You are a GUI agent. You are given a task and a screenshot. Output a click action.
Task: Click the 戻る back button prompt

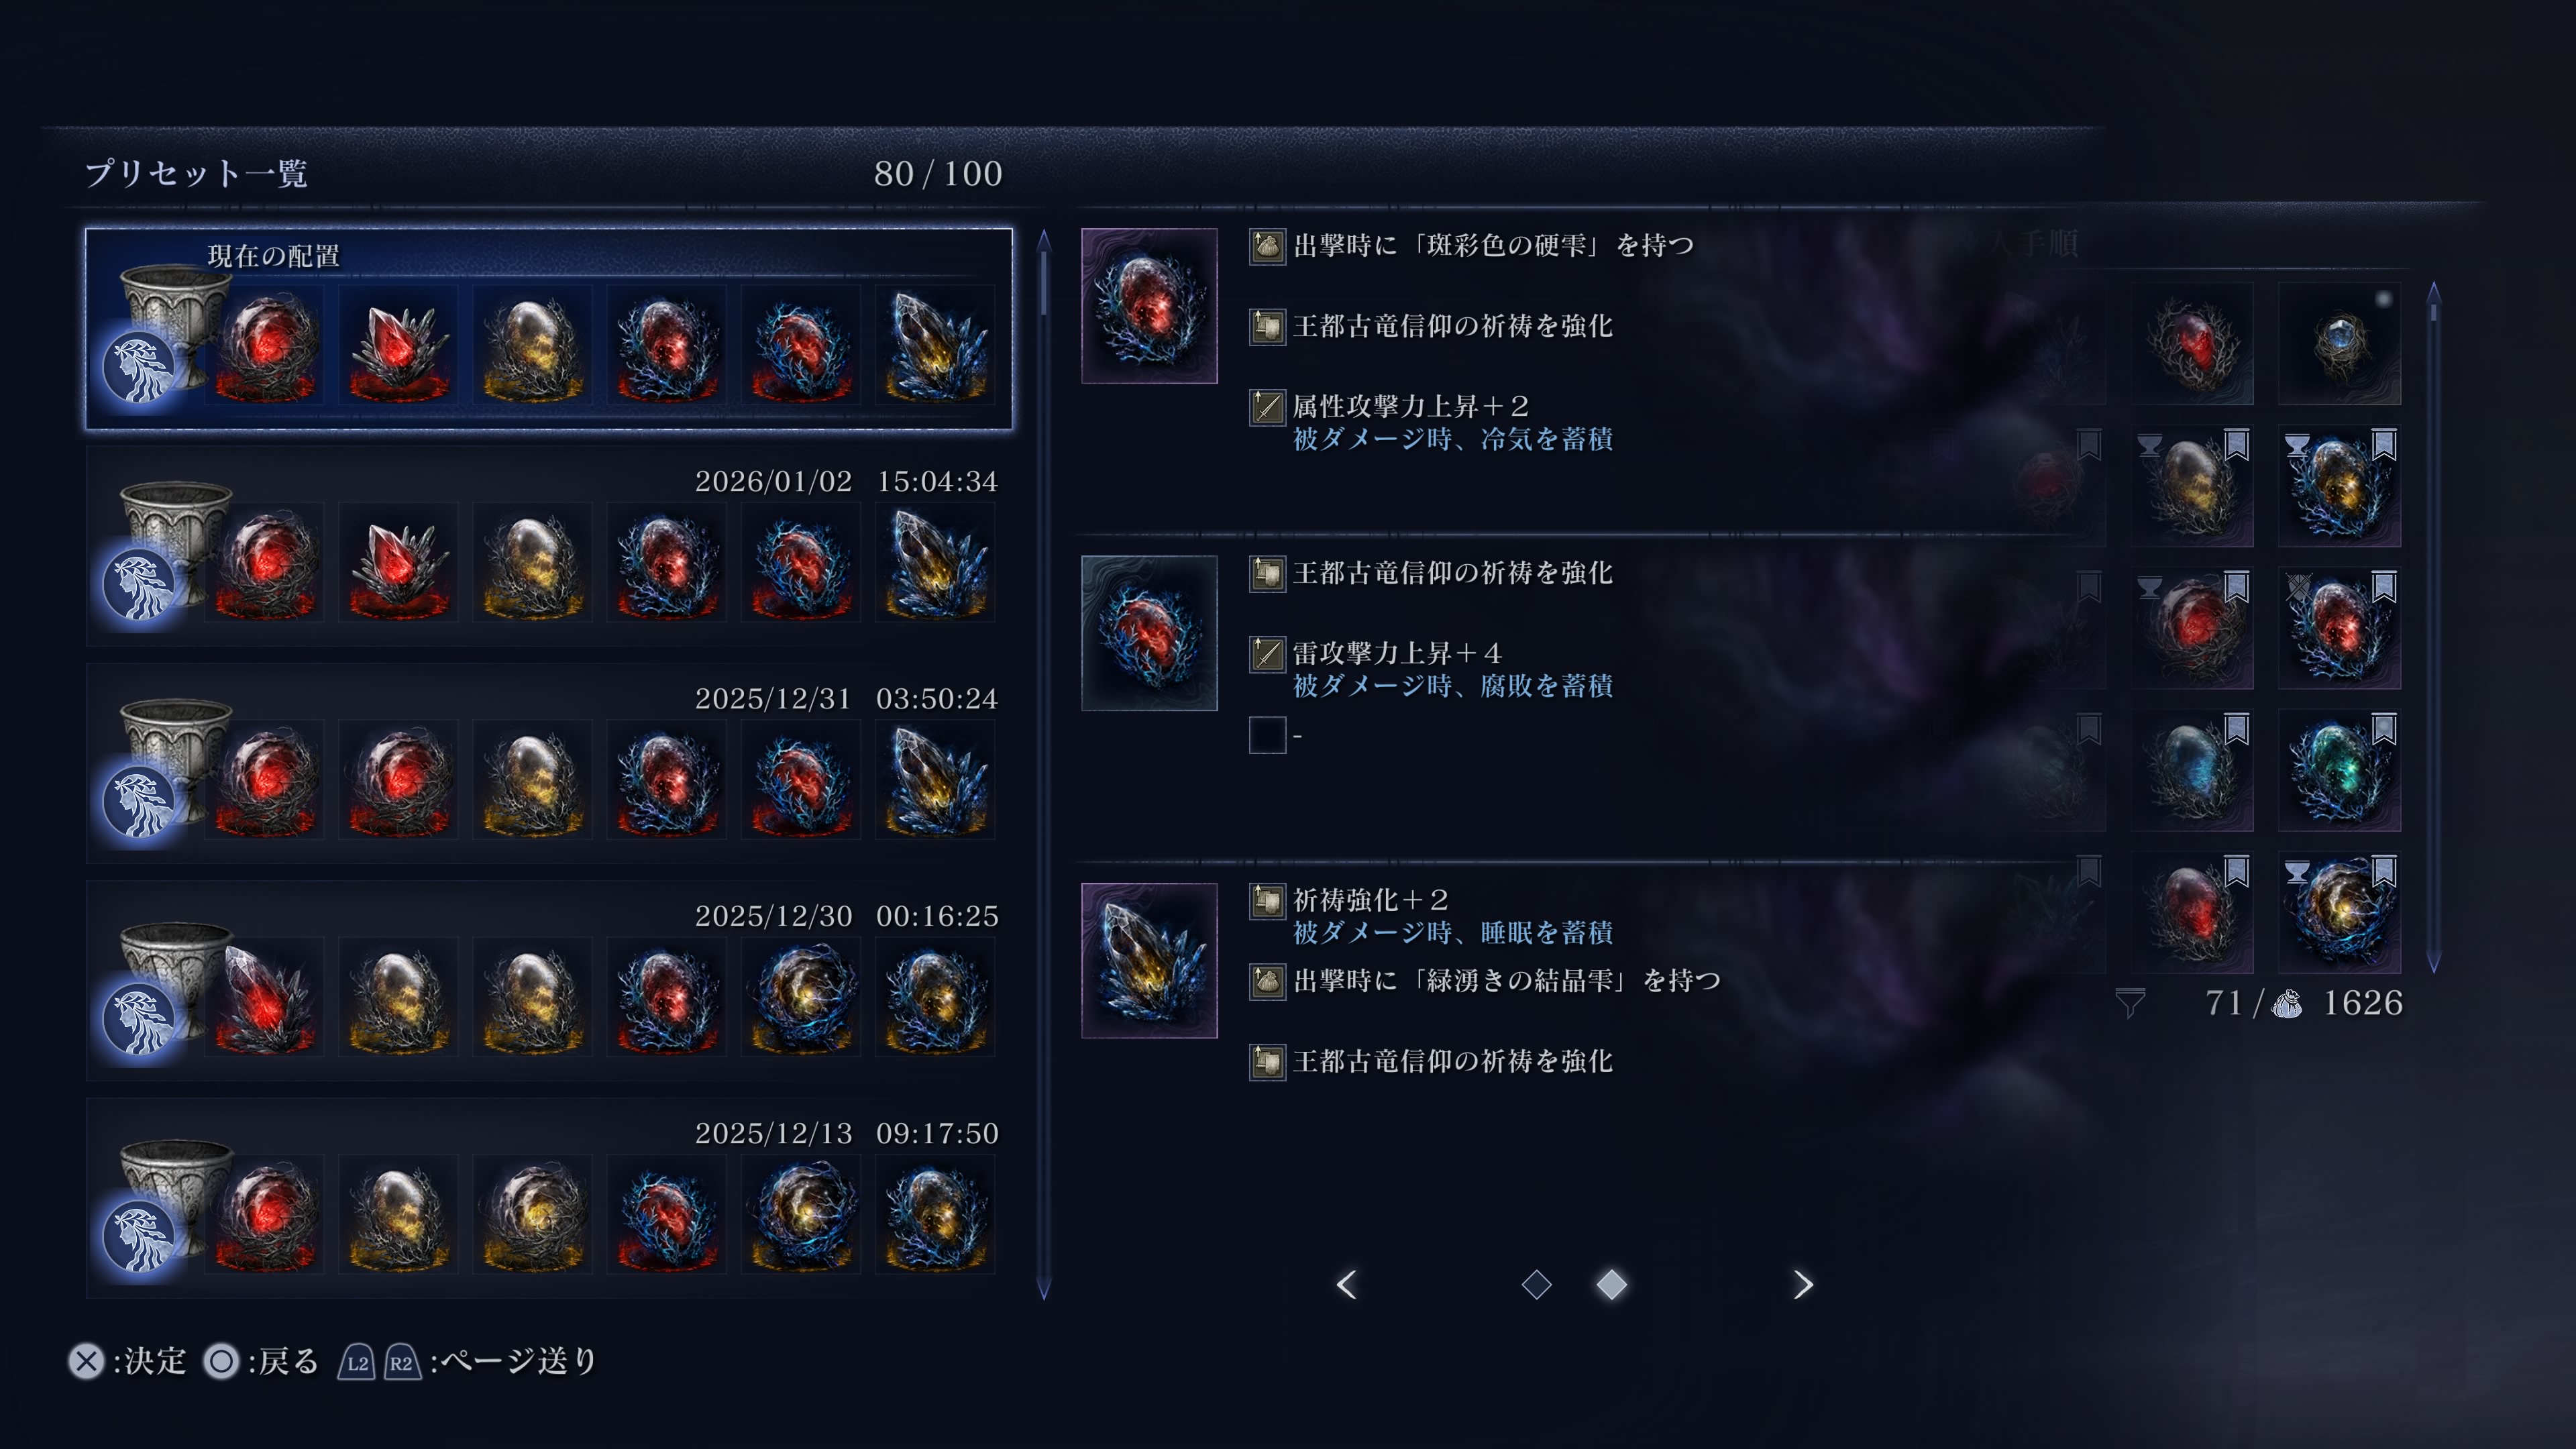click(261, 1361)
